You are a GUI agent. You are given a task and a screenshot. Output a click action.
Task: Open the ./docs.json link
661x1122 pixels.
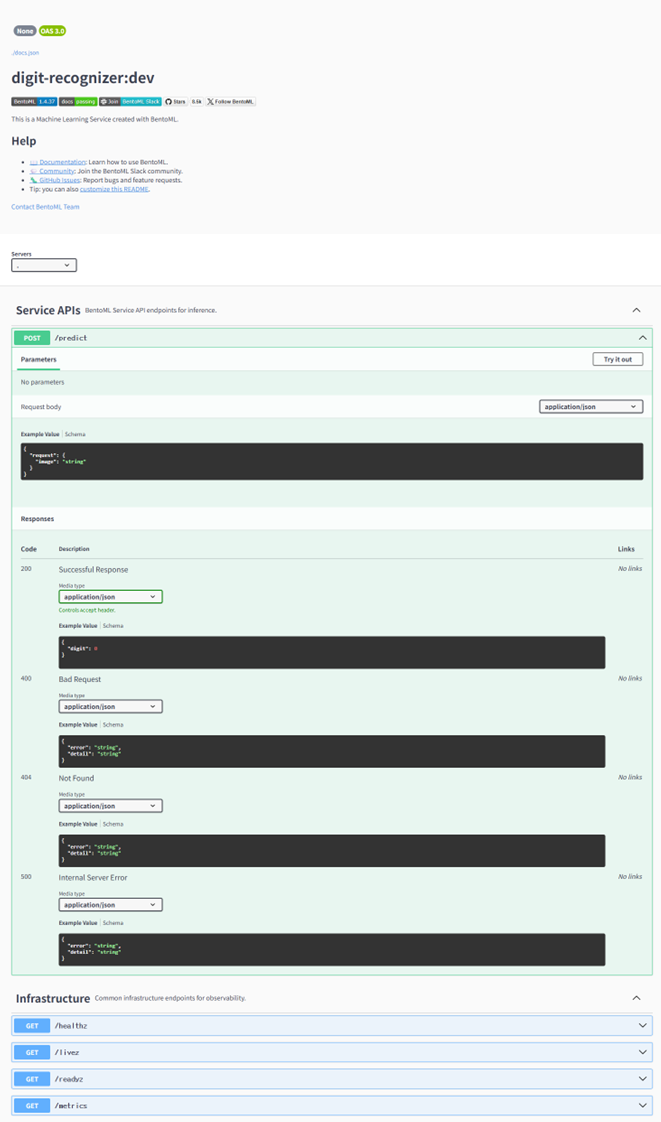pos(25,53)
